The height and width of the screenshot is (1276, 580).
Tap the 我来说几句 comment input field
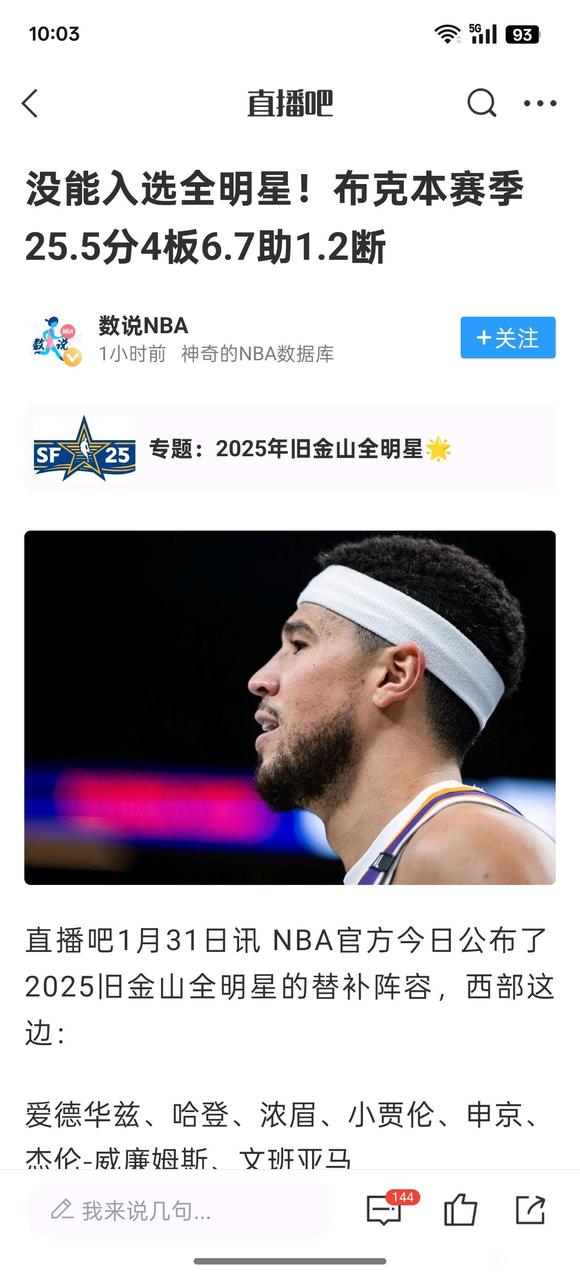(180, 1211)
